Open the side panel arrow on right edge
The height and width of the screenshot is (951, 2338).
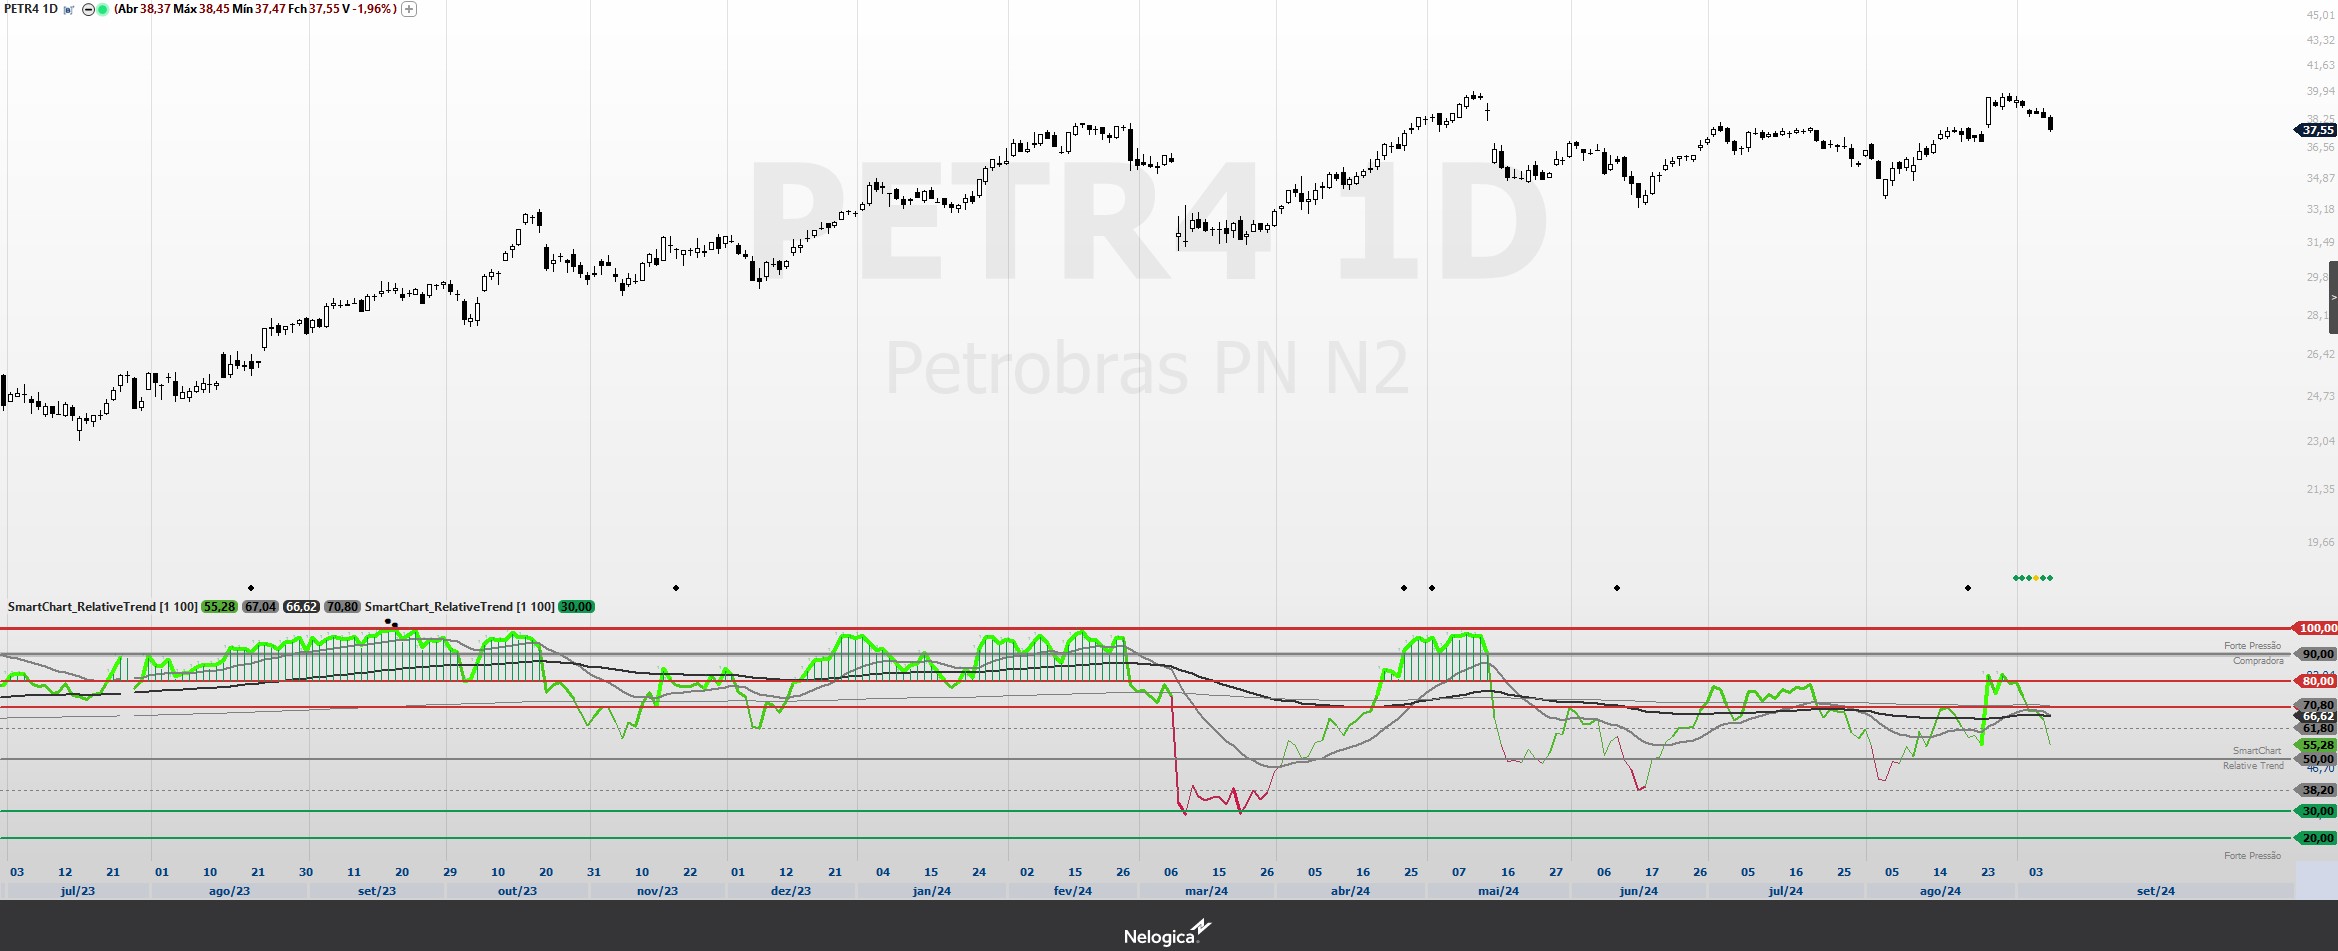coord(2333,297)
